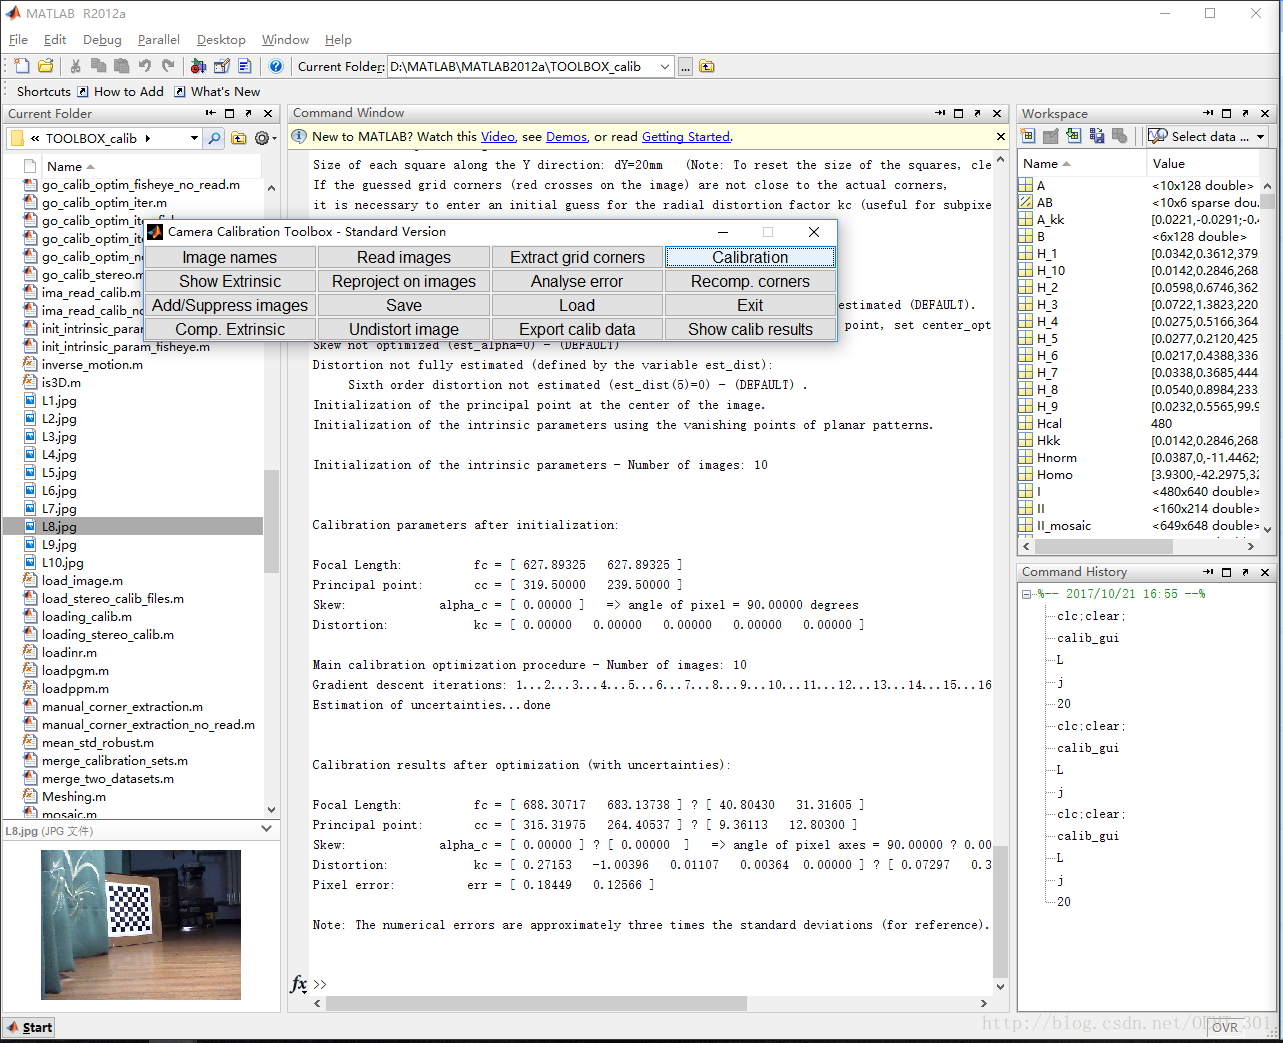Screen dimensions: 1283x1043
Task: Maximize the Command History panel
Action: coord(1227,572)
